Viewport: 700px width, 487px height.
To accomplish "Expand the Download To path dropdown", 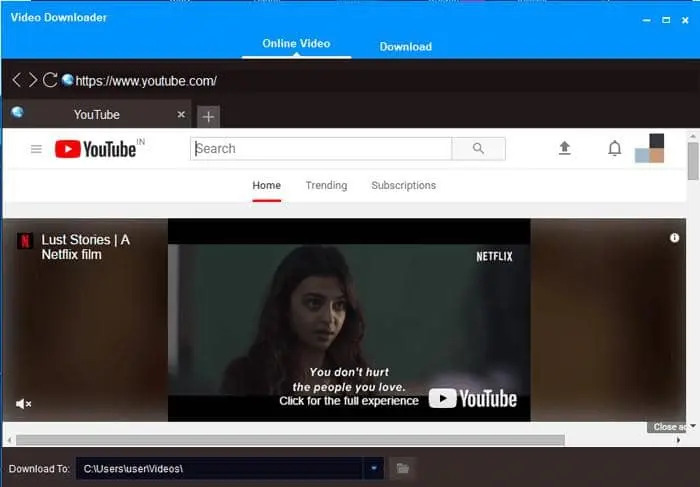I will (x=373, y=468).
